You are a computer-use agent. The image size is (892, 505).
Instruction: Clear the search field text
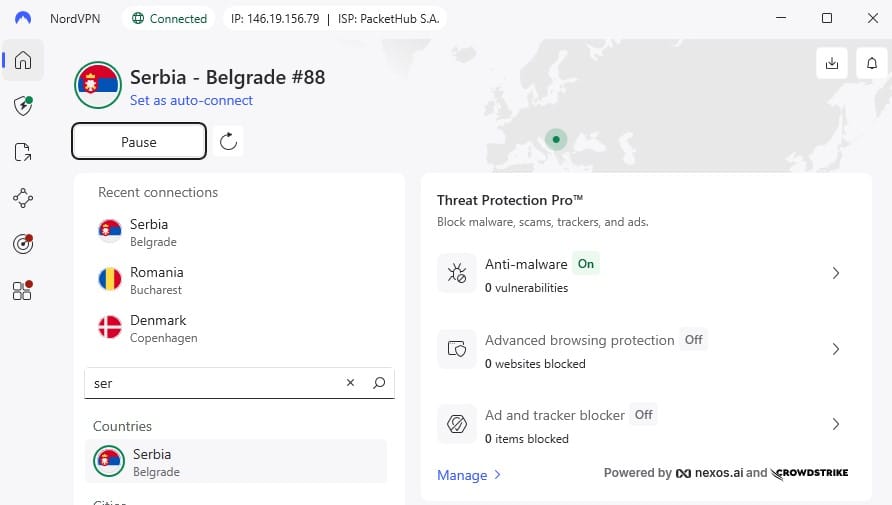(350, 383)
